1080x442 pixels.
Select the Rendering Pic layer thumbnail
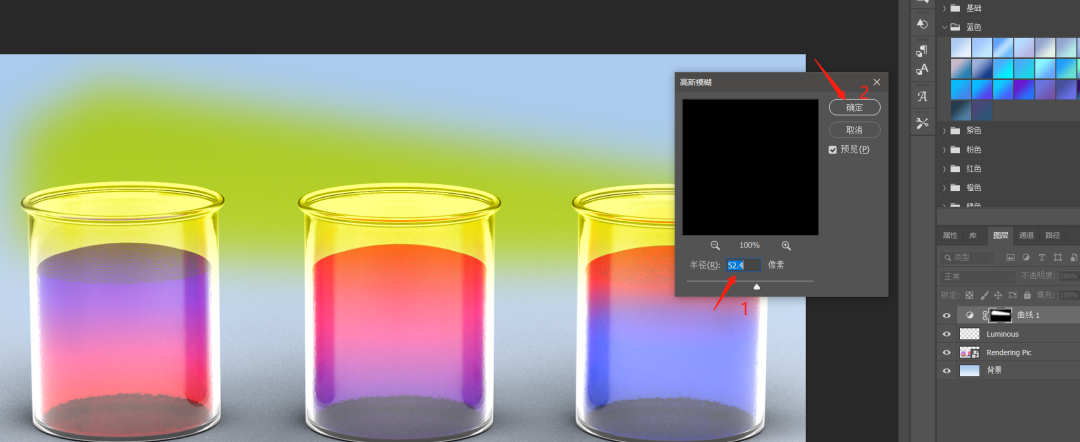969,352
